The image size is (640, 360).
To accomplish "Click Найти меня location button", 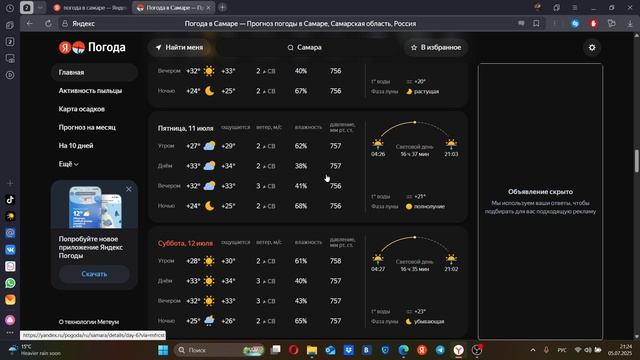I will point(179,47).
